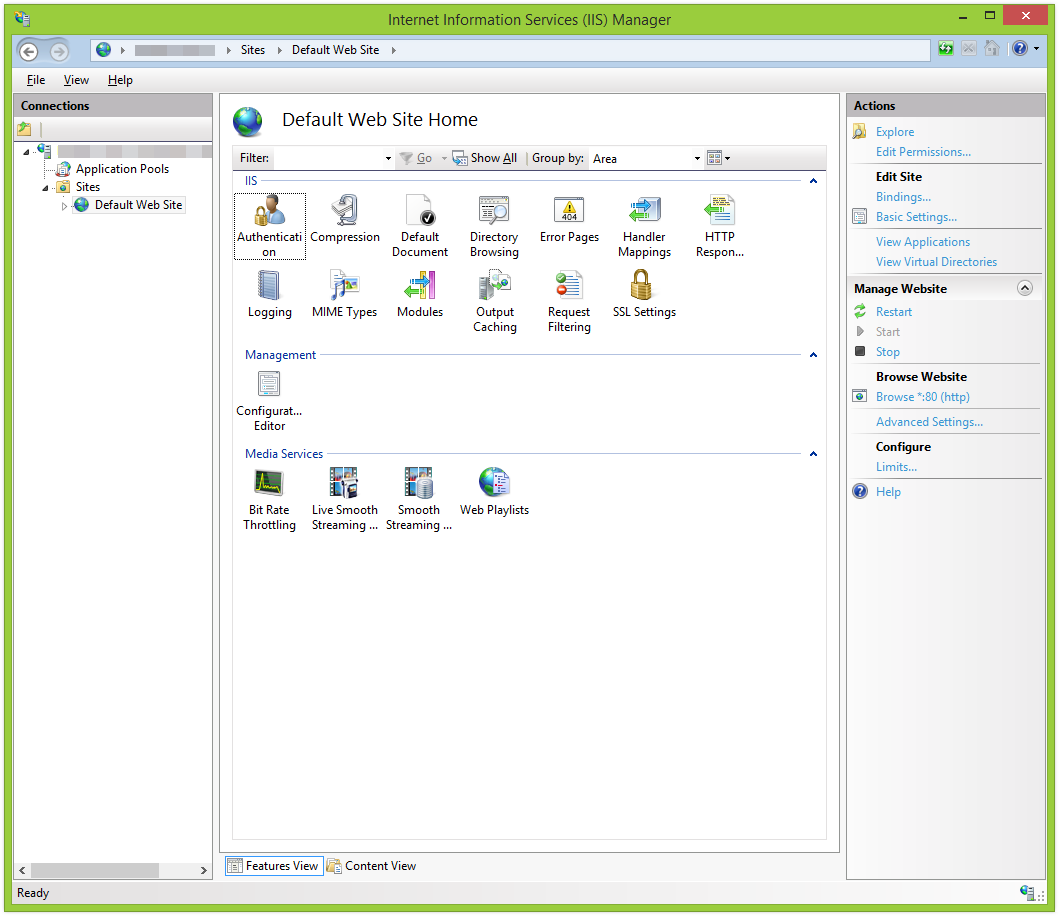Click the Filter text input field

328,158
